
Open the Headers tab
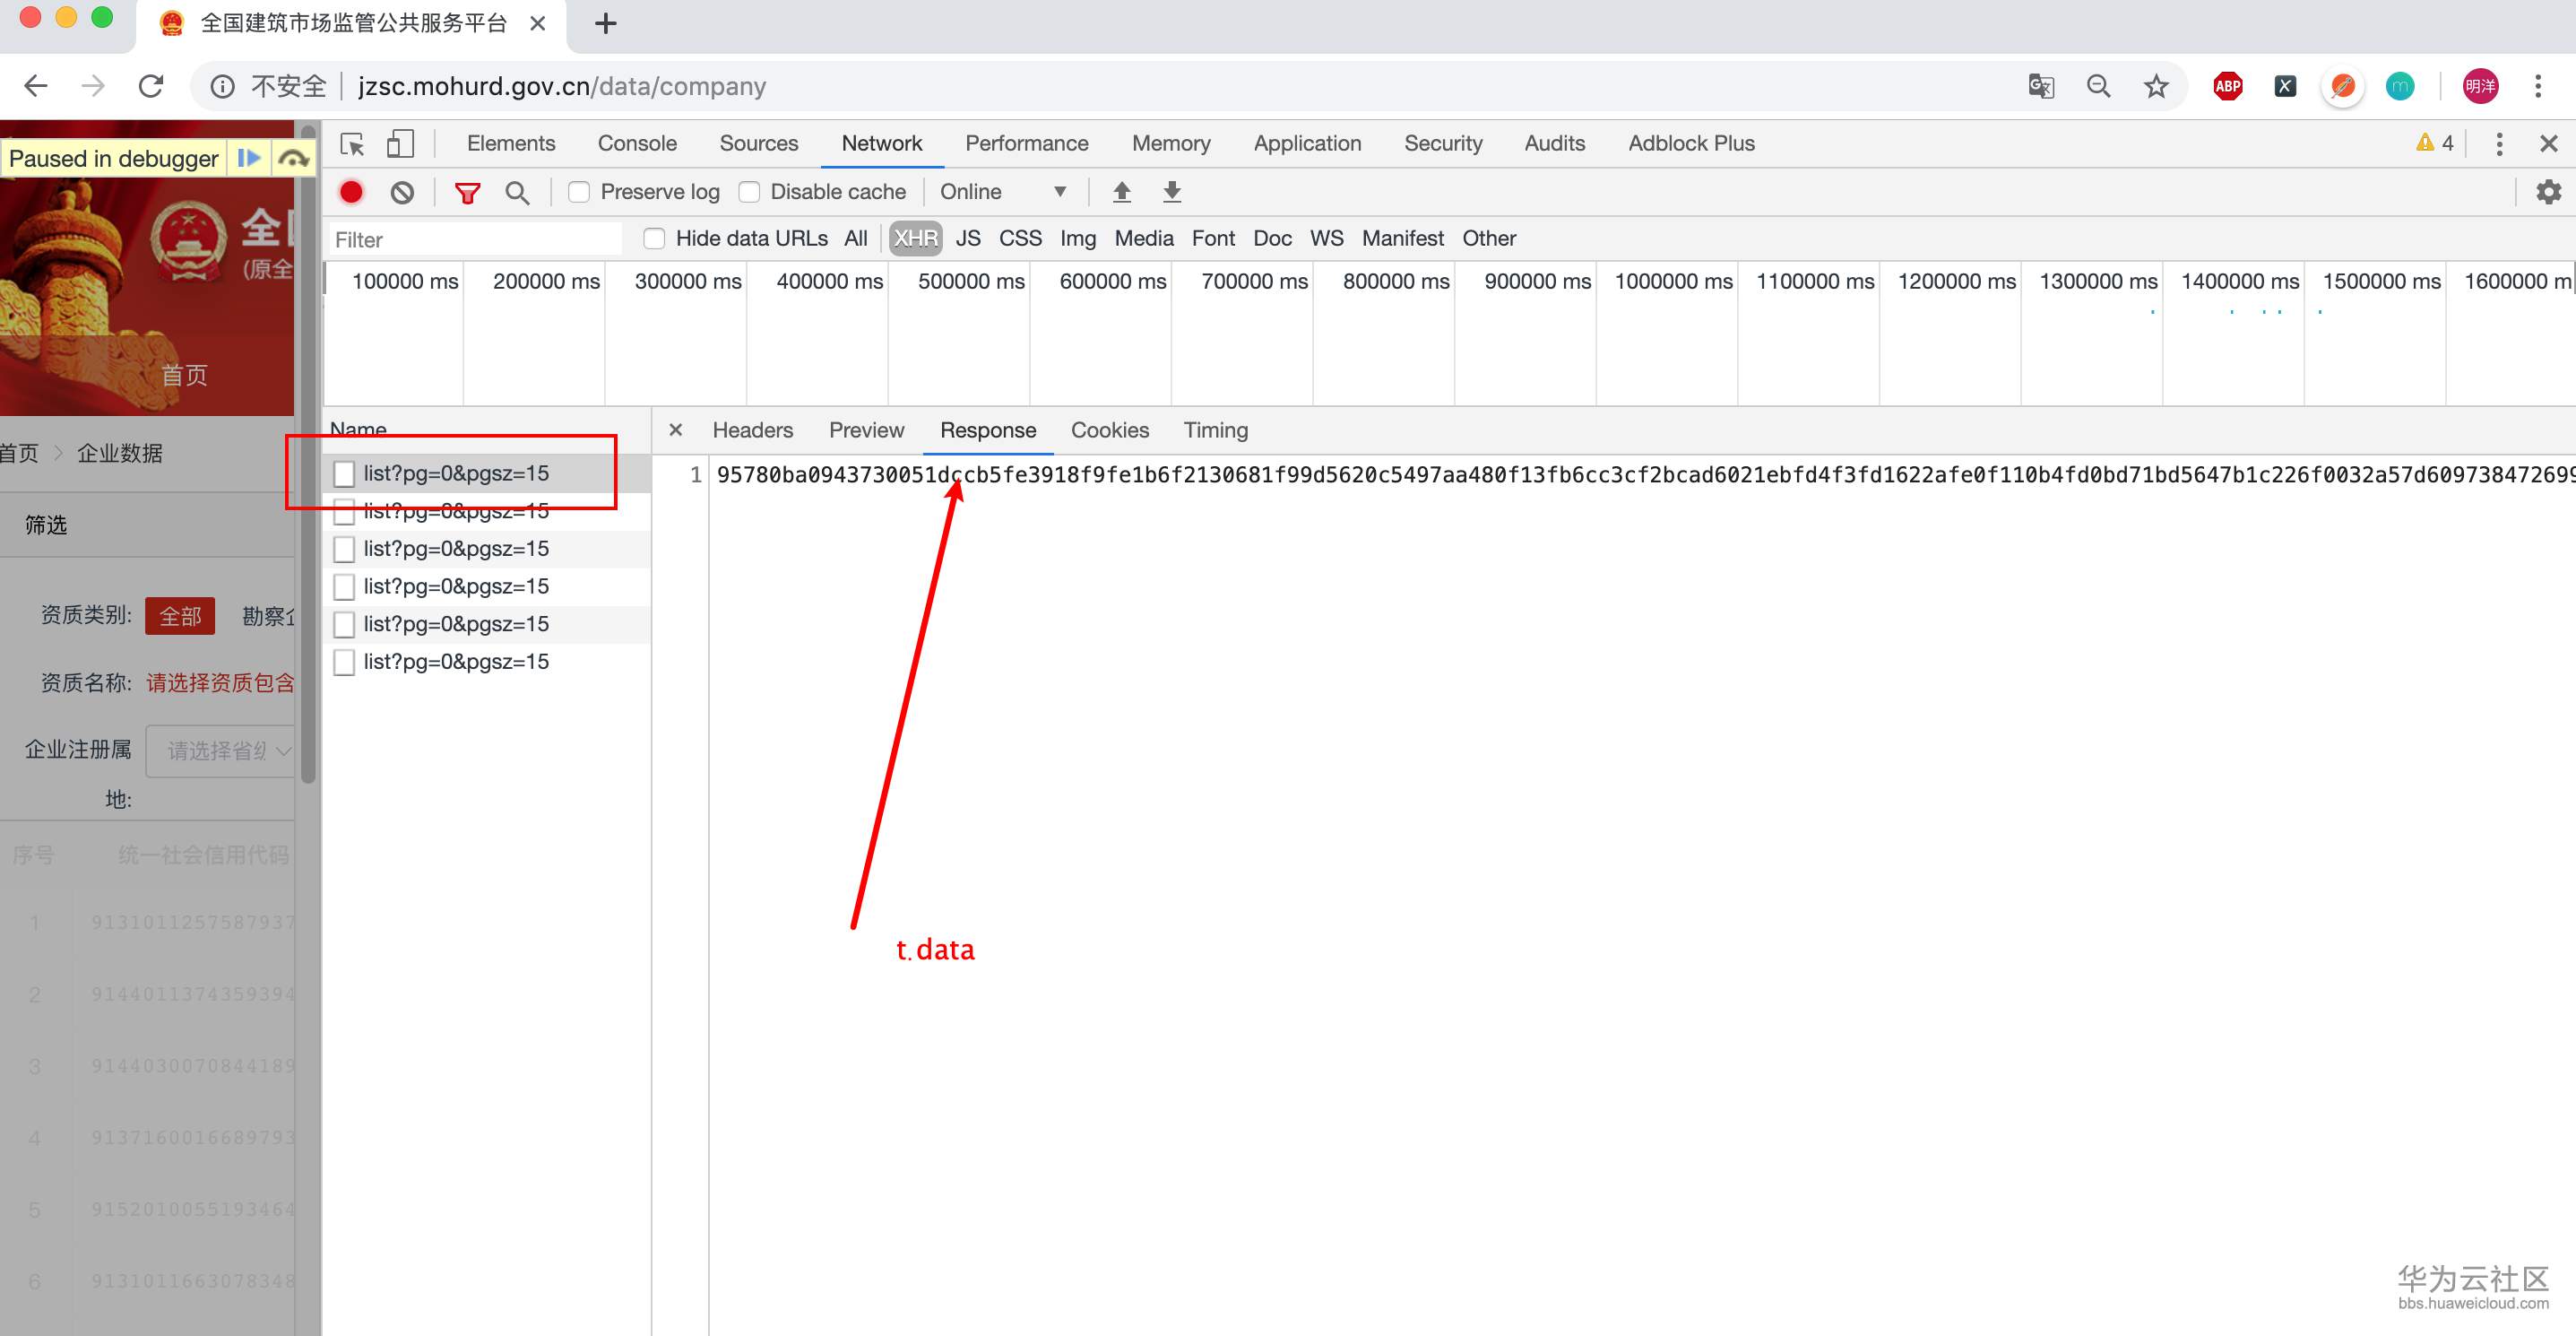[752, 430]
